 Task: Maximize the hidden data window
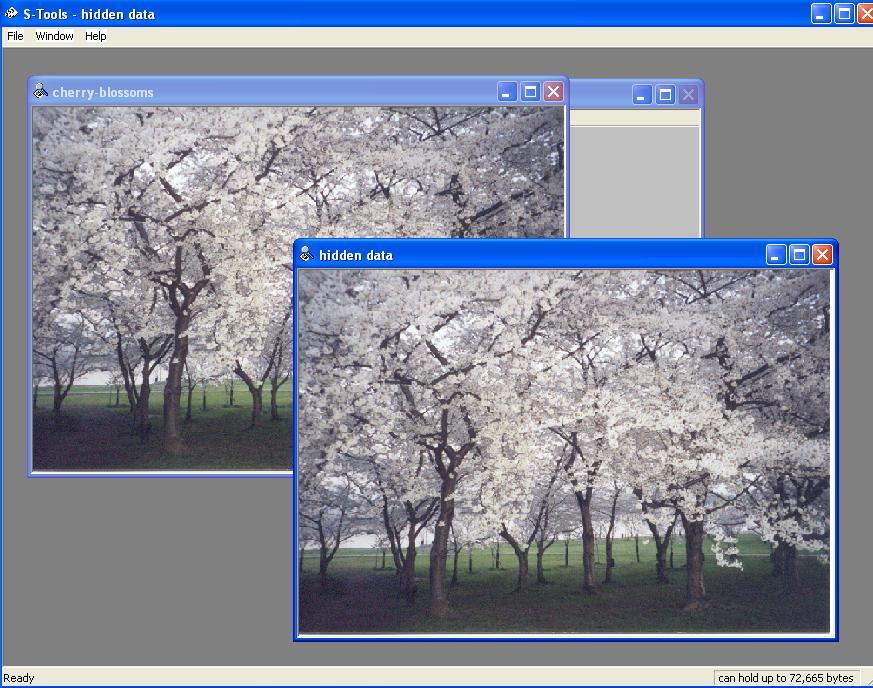(799, 255)
